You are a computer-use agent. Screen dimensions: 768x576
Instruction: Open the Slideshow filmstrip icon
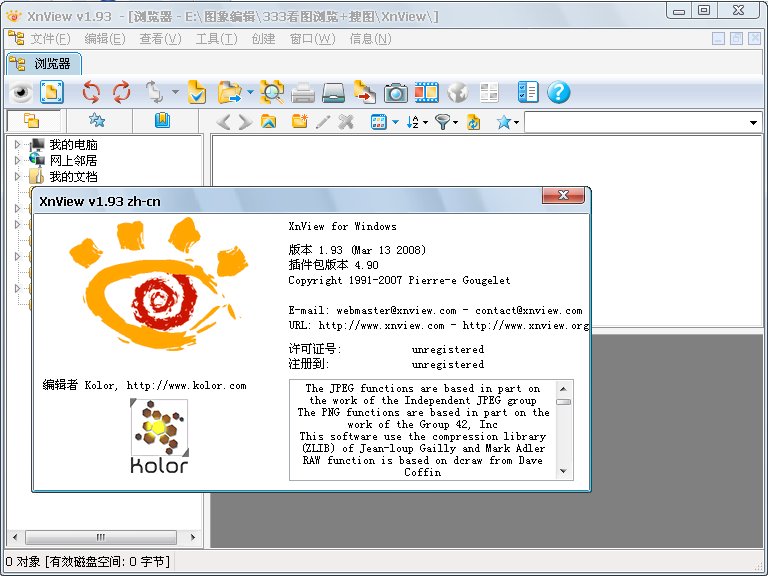(x=427, y=92)
